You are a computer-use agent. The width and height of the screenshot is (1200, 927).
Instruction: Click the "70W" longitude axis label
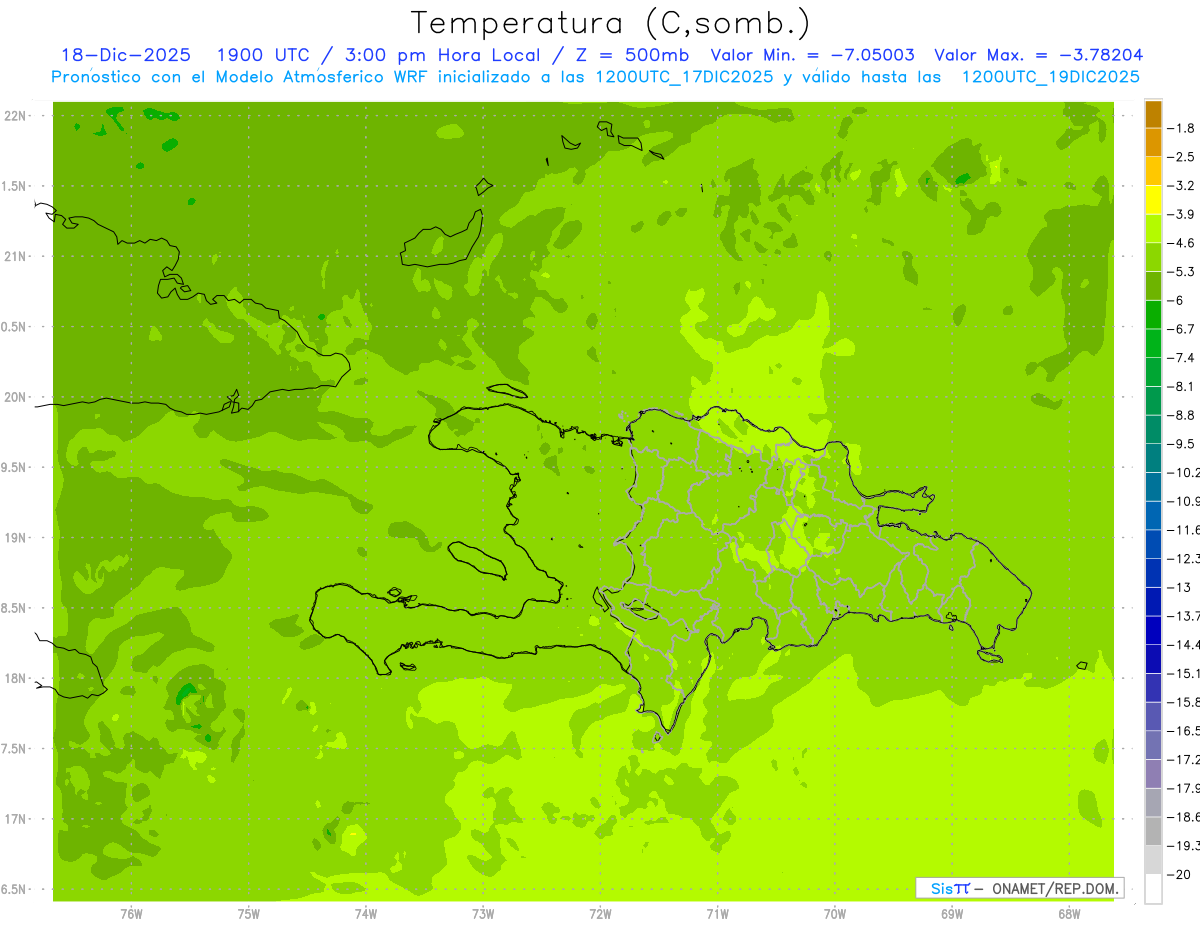tap(835, 914)
